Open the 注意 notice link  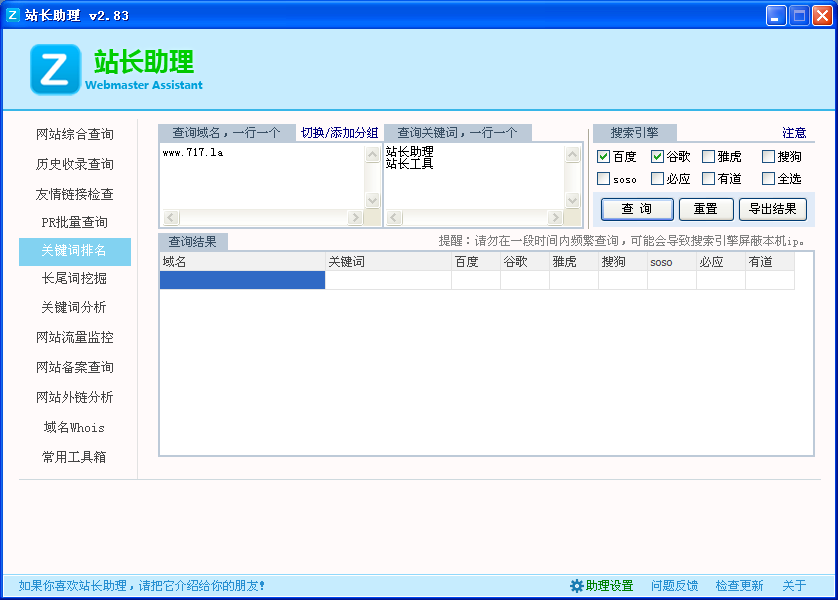[x=794, y=133]
